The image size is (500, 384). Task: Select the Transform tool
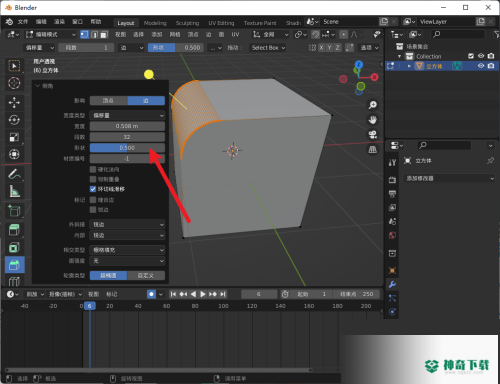14,154
